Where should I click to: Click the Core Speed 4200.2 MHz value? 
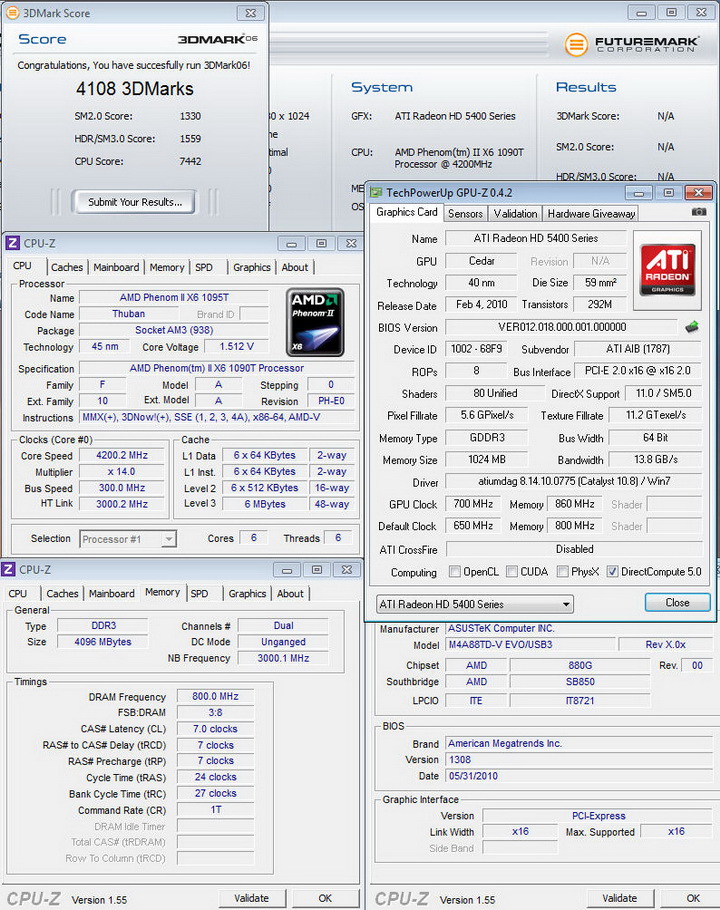pos(121,456)
